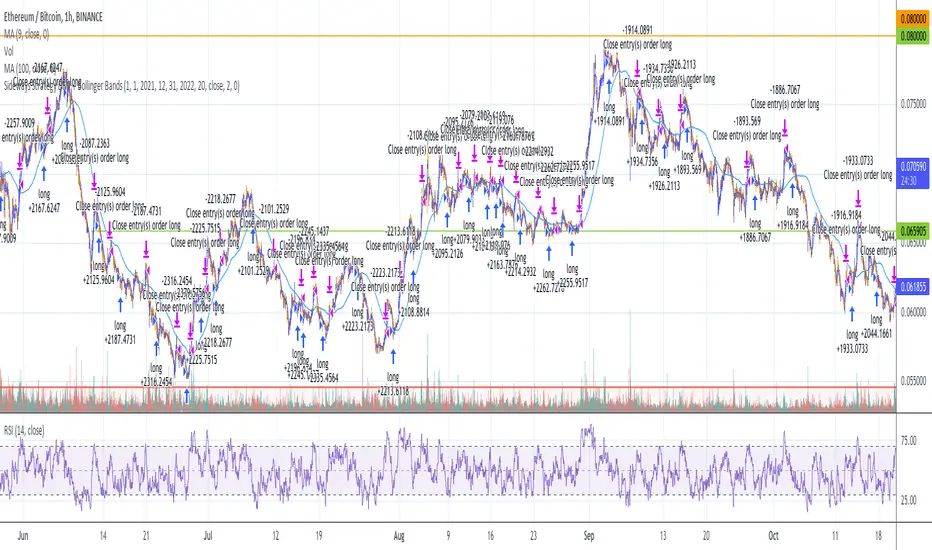Click the 0.075000 price scale label
932x550 pixels.
[x=914, y=103]
